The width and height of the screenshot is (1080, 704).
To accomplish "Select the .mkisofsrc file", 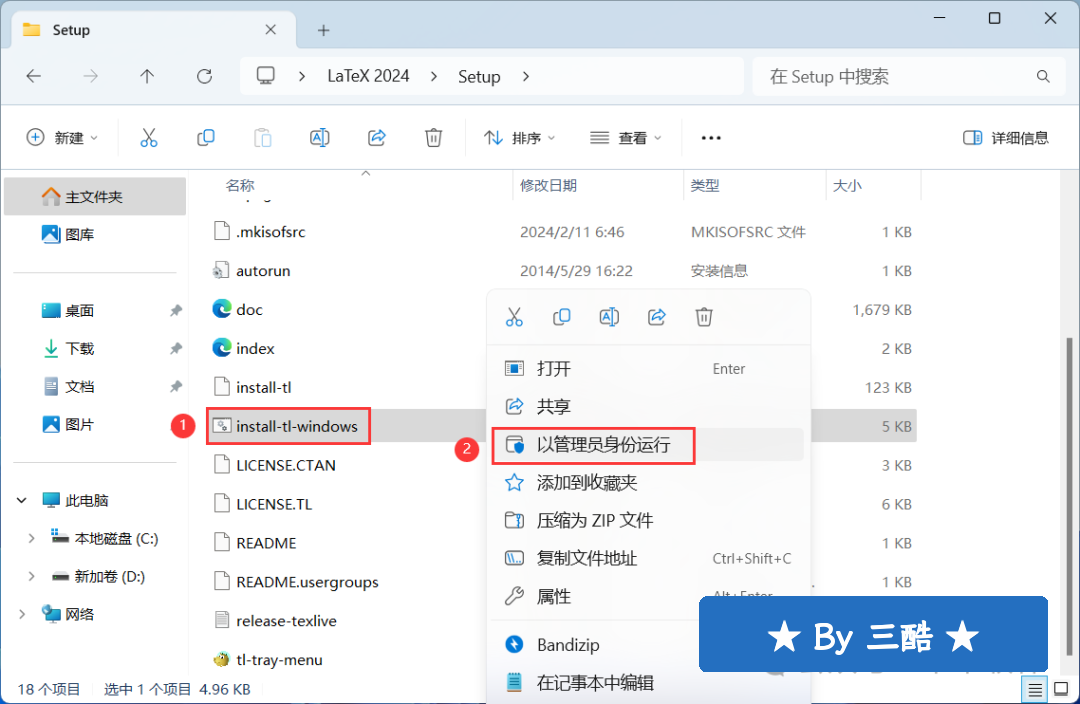I will coord(271,232).
